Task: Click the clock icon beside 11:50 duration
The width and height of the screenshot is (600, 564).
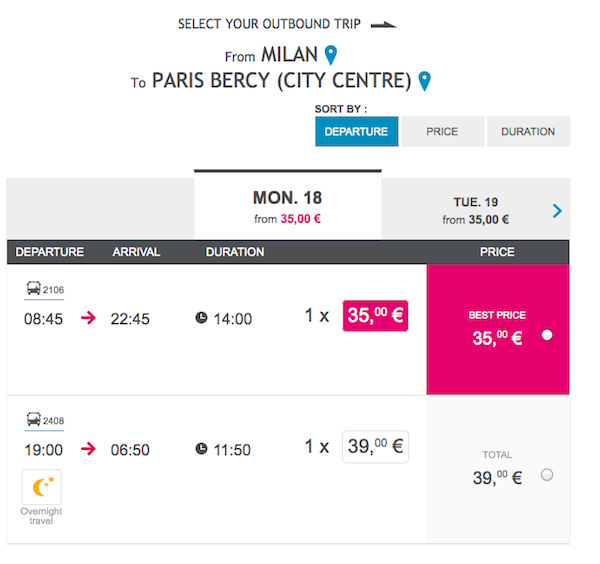Action: (201, 448)
